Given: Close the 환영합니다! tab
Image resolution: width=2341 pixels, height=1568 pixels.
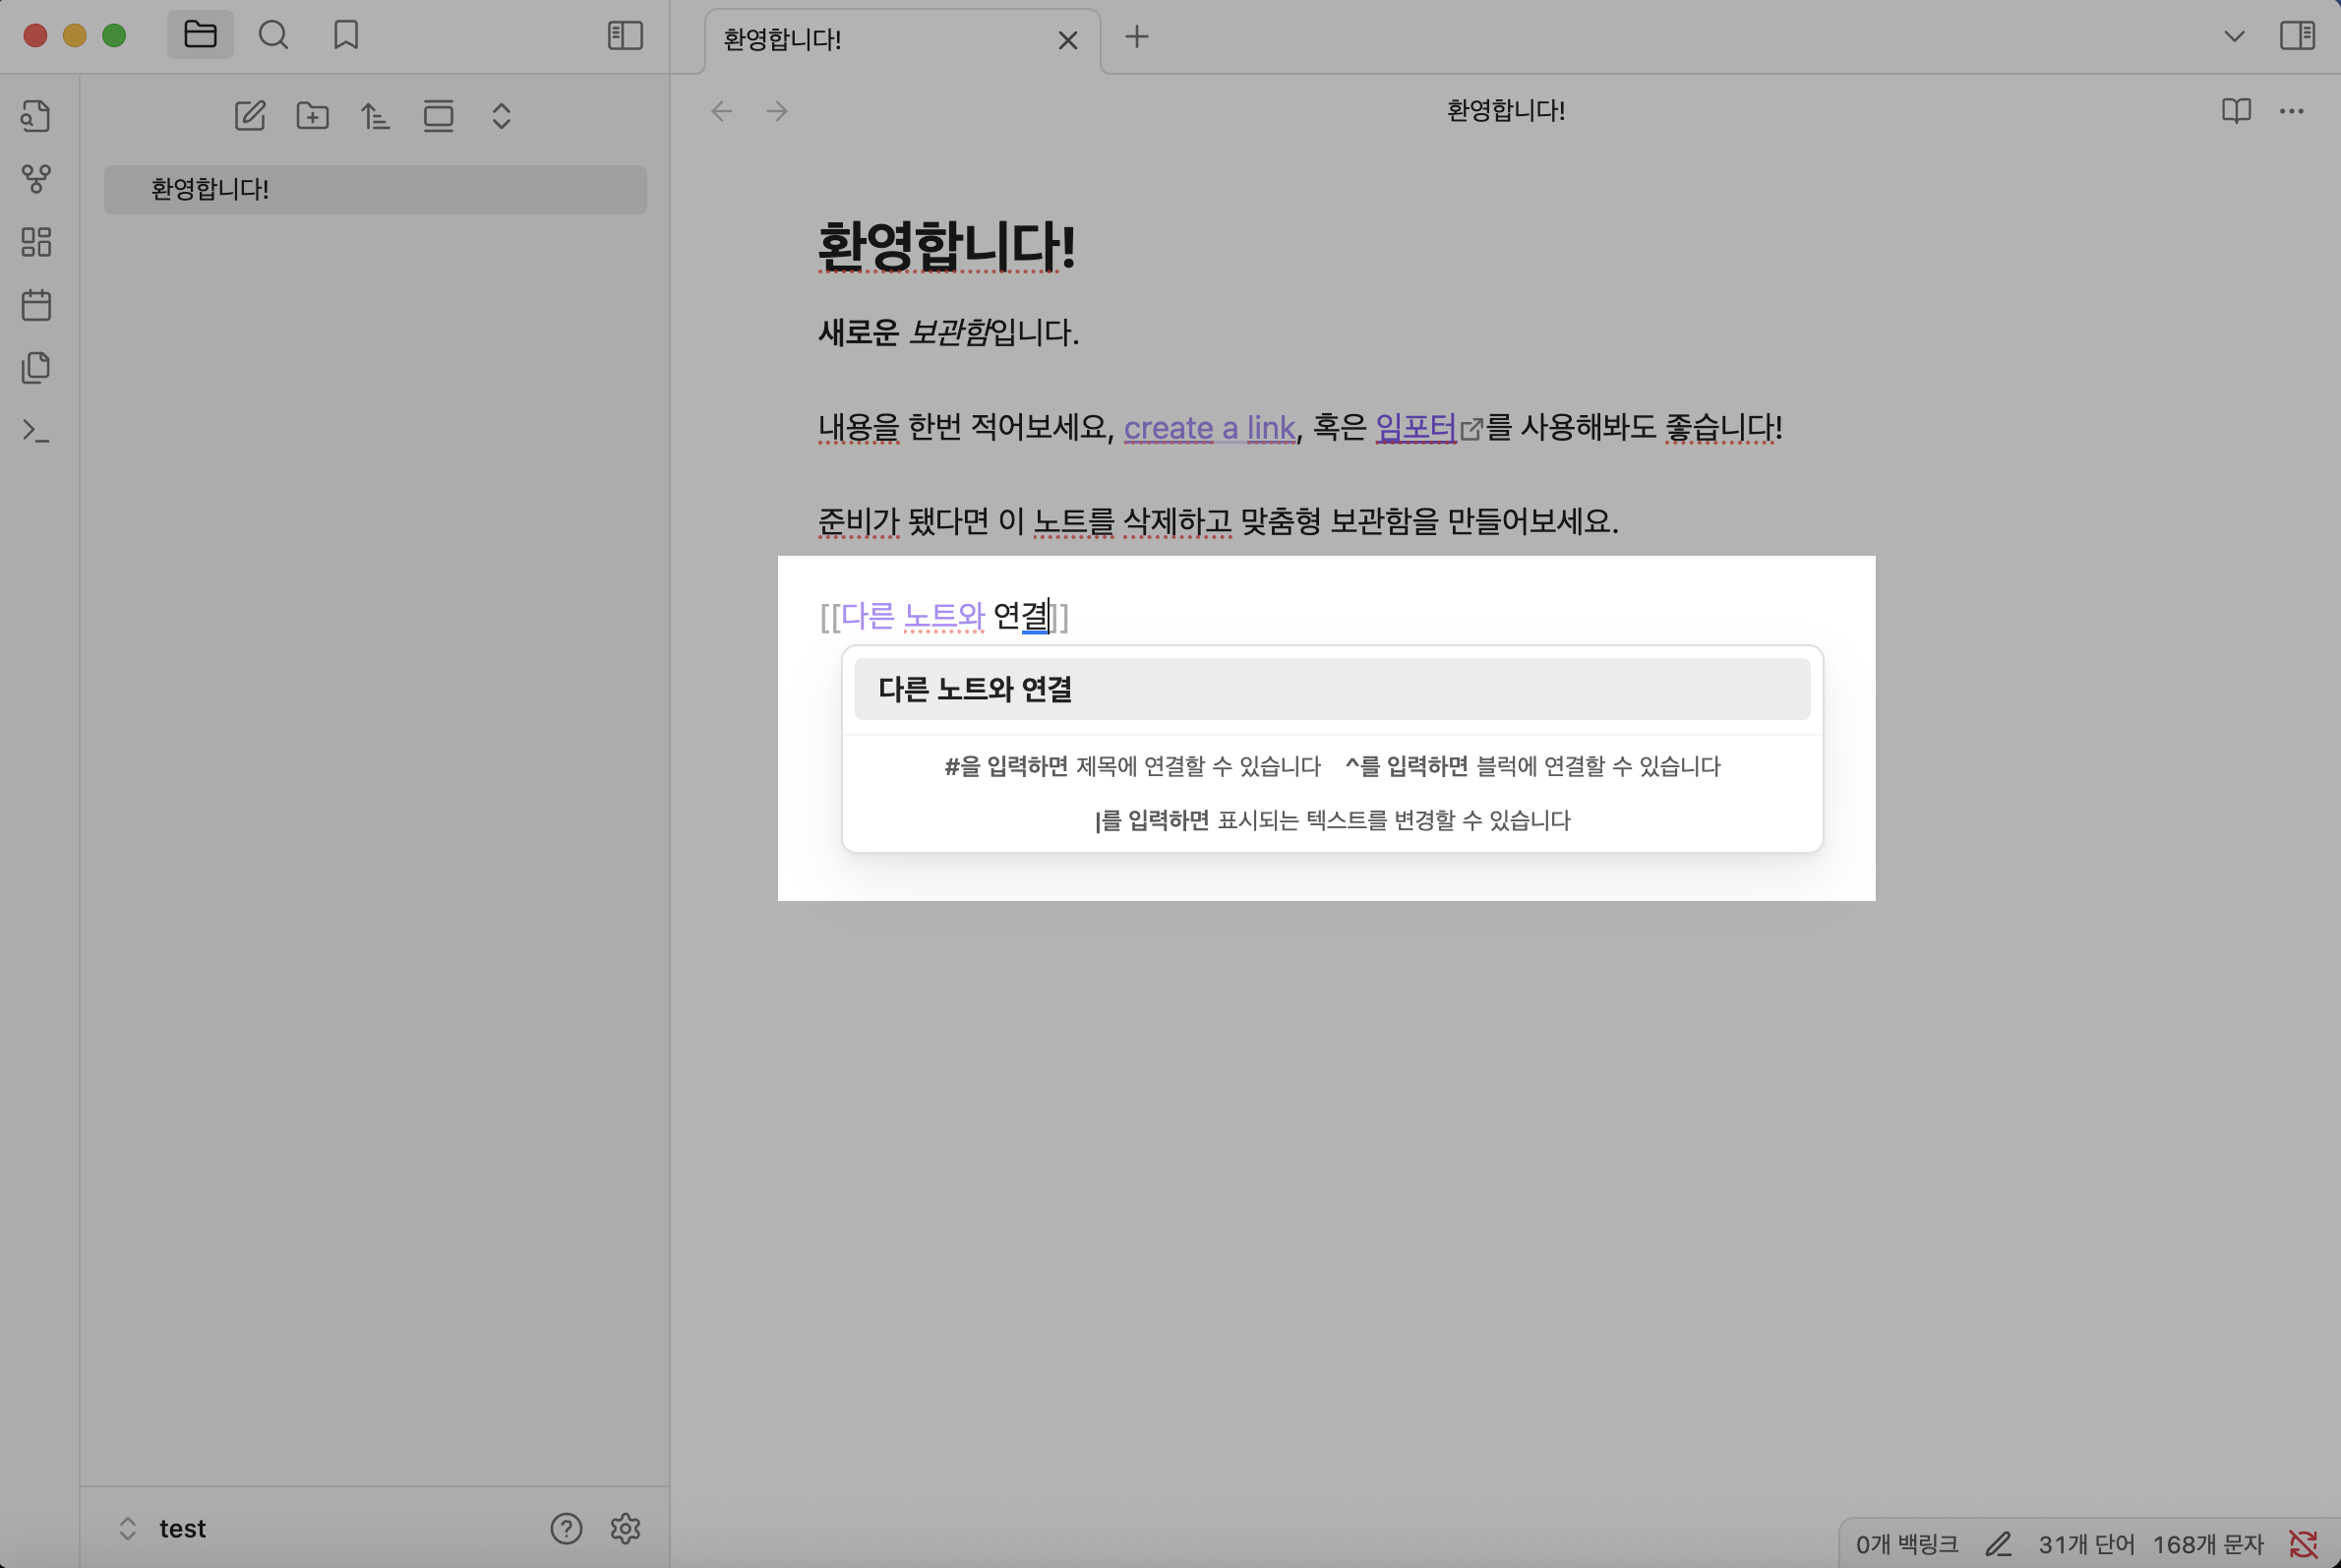Looking at the screenshot, I should (x=1068, y=40).
